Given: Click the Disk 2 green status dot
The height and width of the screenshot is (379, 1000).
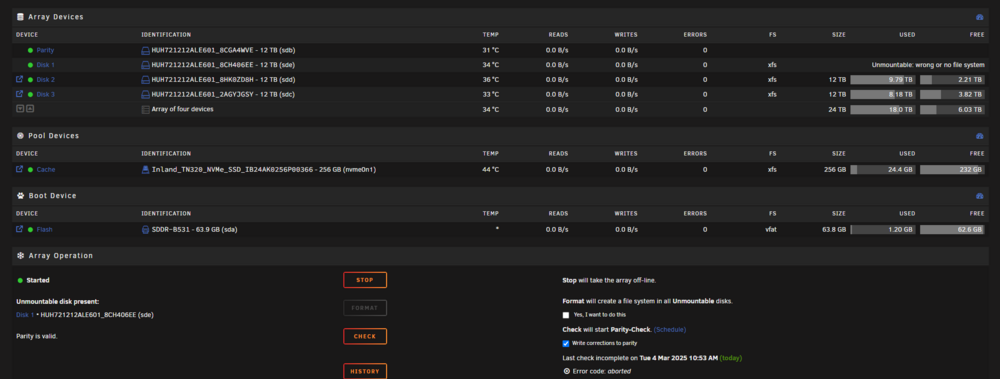Looking at the screenshot, I should click(30, 80).
